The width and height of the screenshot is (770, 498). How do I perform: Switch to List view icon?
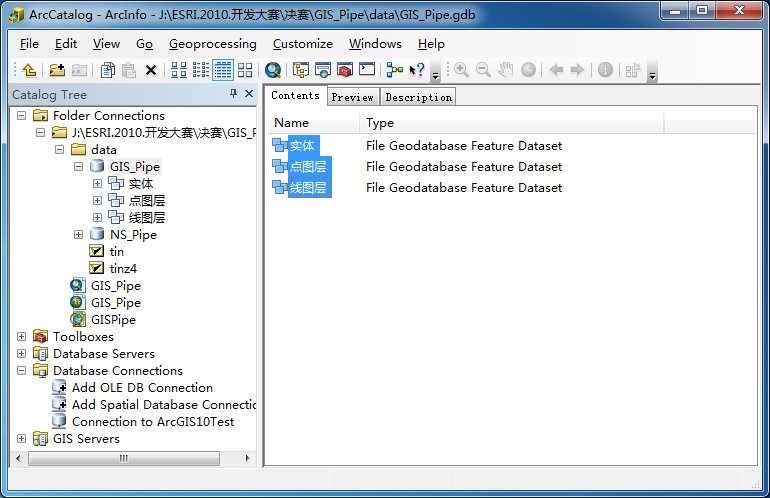coord(200,70)
